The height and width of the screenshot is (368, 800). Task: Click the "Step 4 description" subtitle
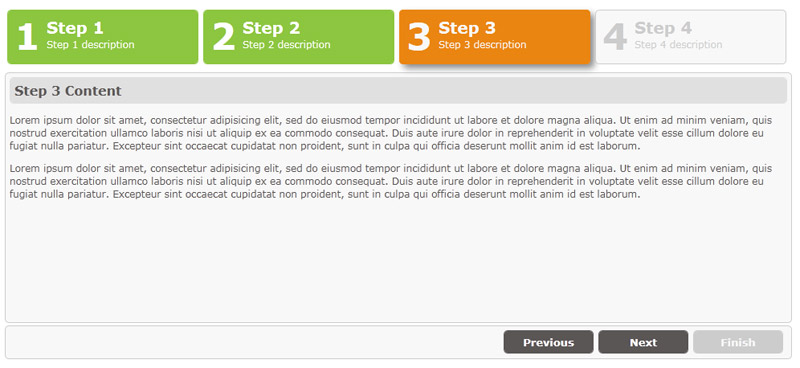point(678,45)
